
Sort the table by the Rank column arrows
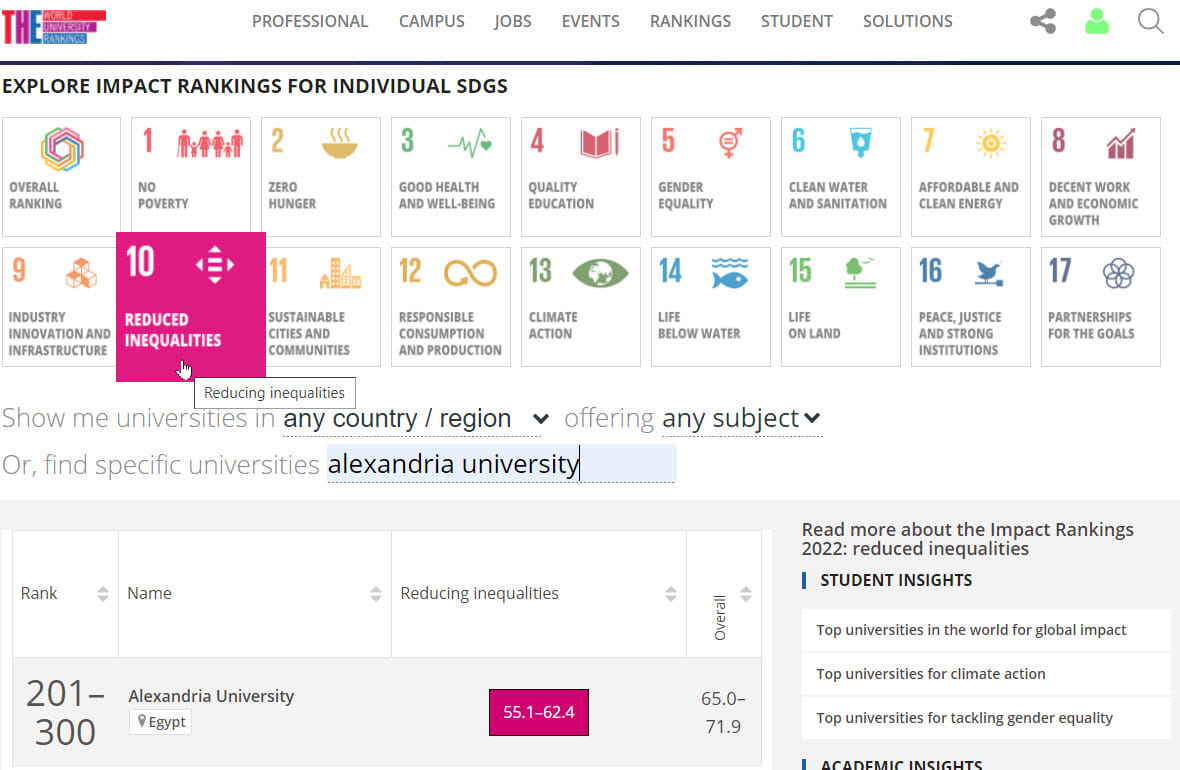click(x=102, y=592)
